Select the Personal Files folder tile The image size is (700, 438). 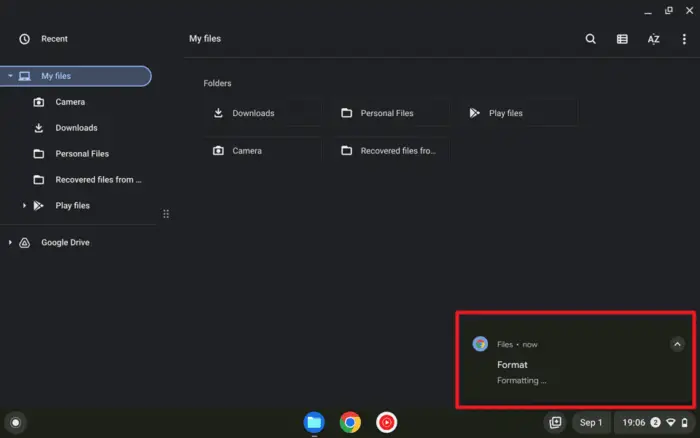392,113
